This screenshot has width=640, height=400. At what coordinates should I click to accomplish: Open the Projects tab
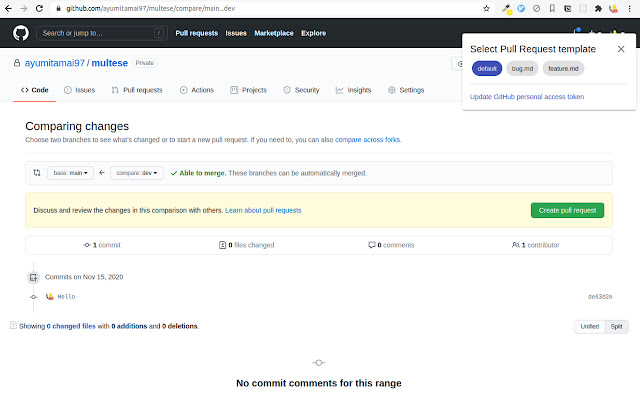click(x=249, y=90)
